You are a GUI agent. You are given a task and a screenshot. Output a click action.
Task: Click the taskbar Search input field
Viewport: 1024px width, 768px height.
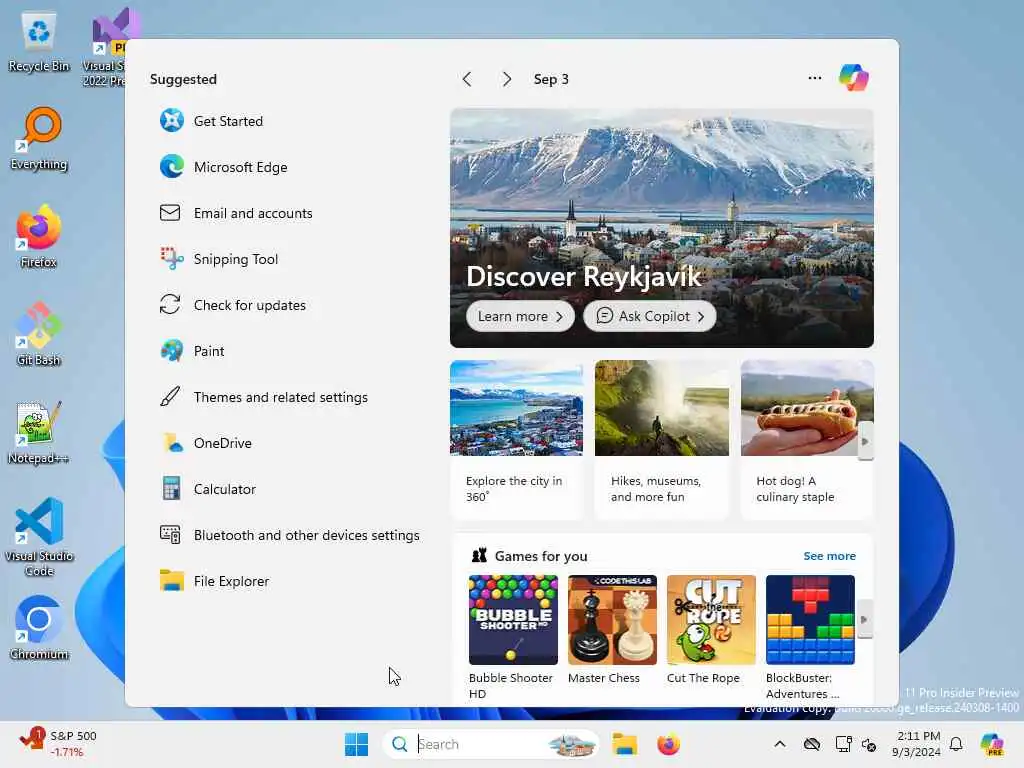pos(491,744)
